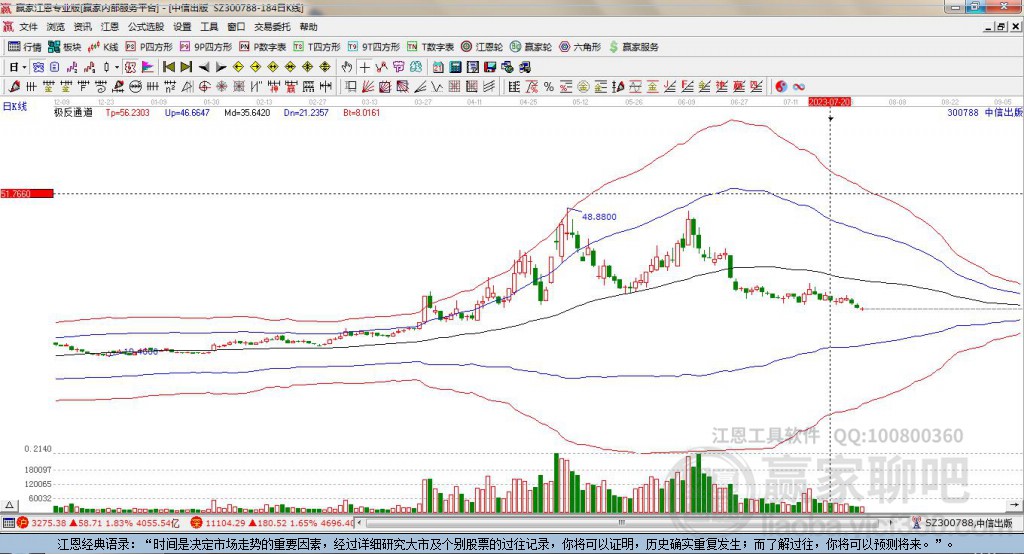The height and width of the screenshot is (554, 1024).
Task: Click the right arrow beside the volume panel
Action: (1014, 505)
